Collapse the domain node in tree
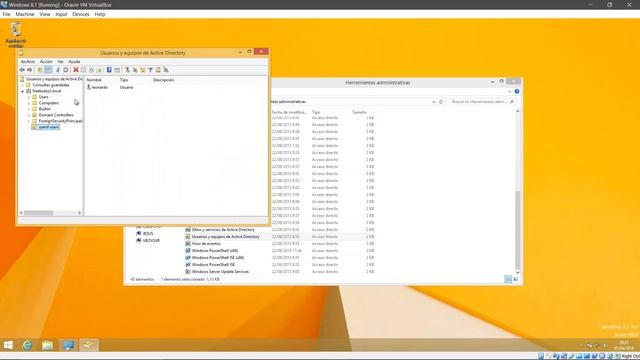This screenshot has height=360, width=640. pyautogui.click(x=22, y=91)
